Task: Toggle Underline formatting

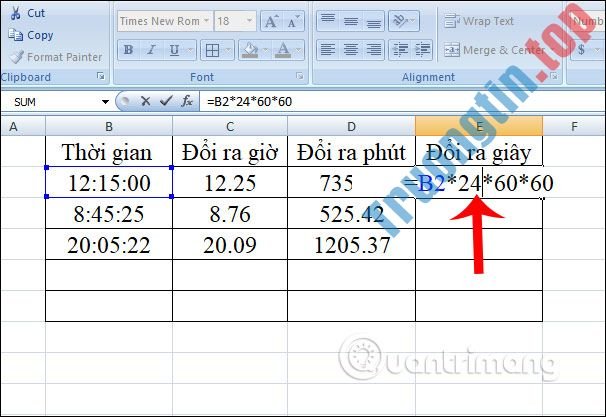Action: [174, 50]
